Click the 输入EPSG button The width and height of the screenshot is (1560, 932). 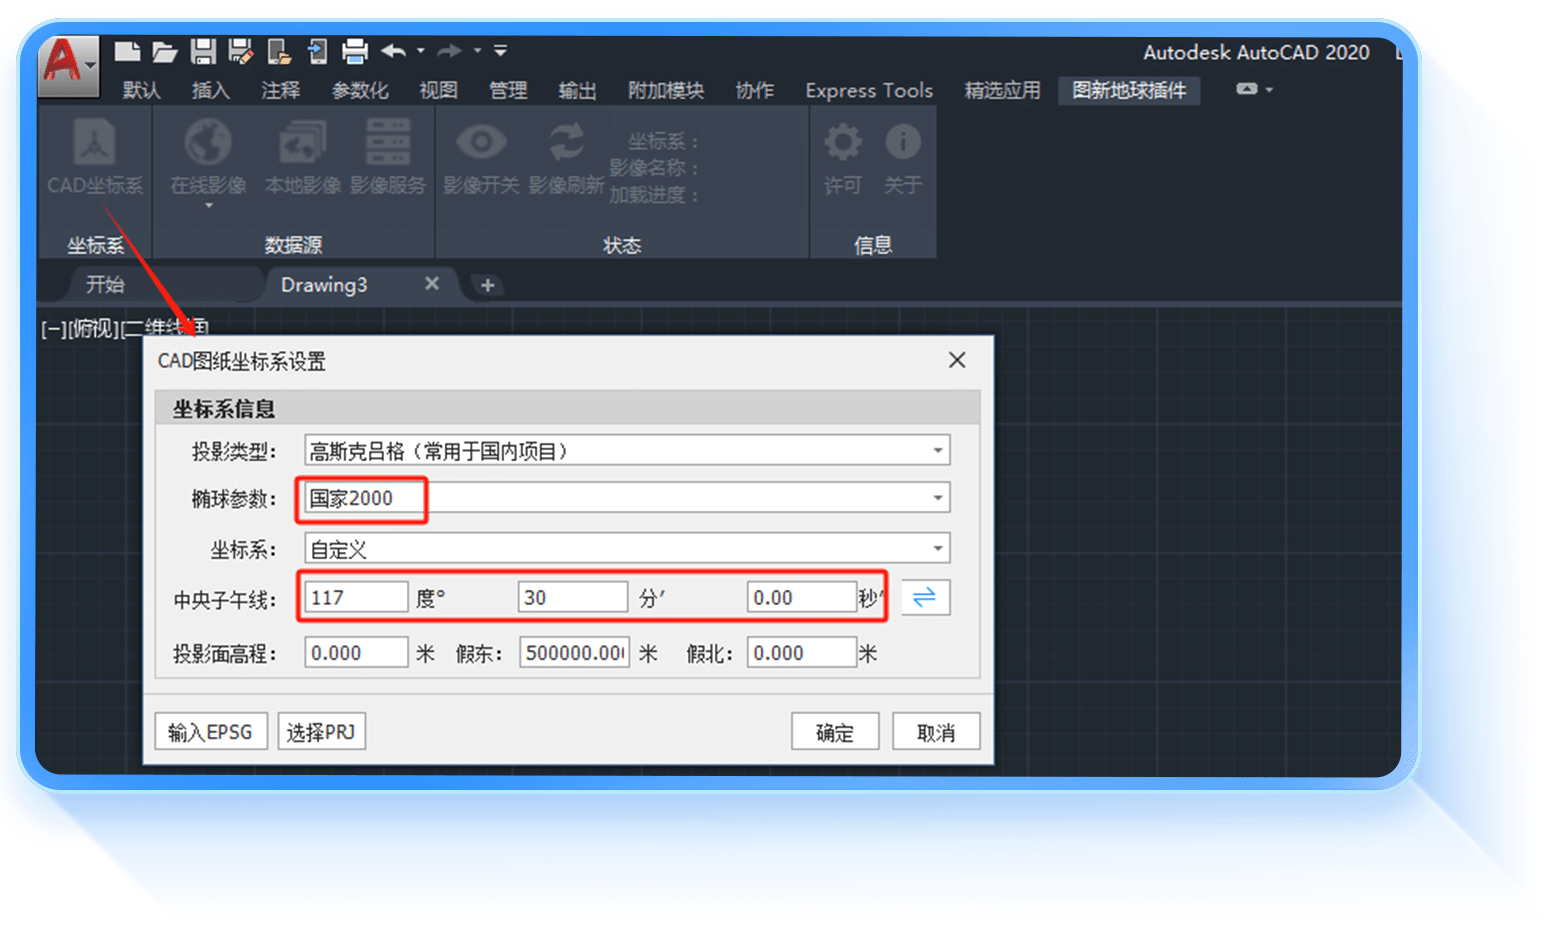[210, 732]
